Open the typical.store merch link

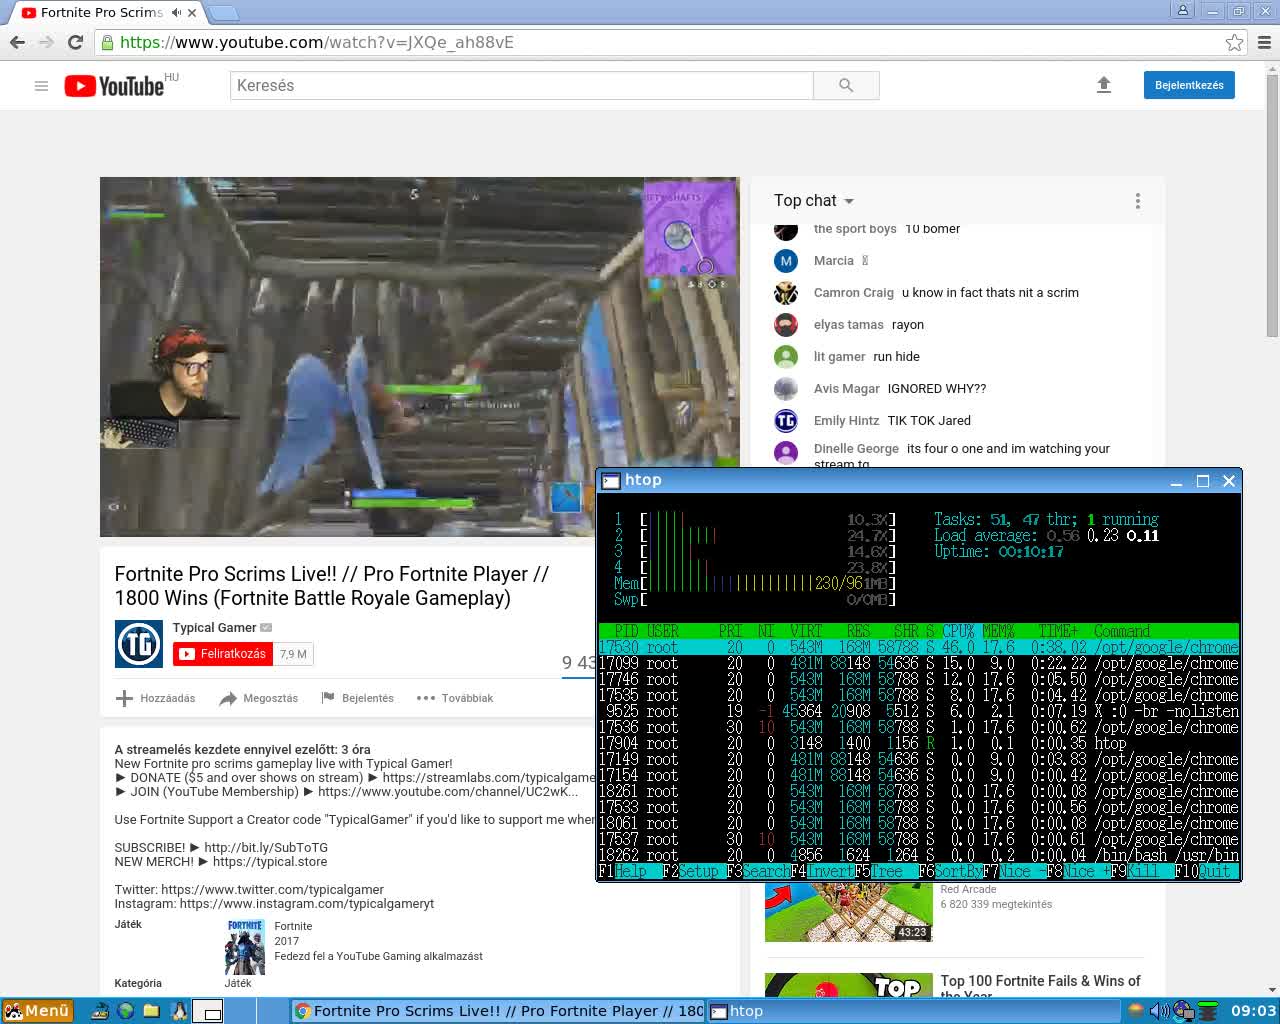[x=270, y=861]
